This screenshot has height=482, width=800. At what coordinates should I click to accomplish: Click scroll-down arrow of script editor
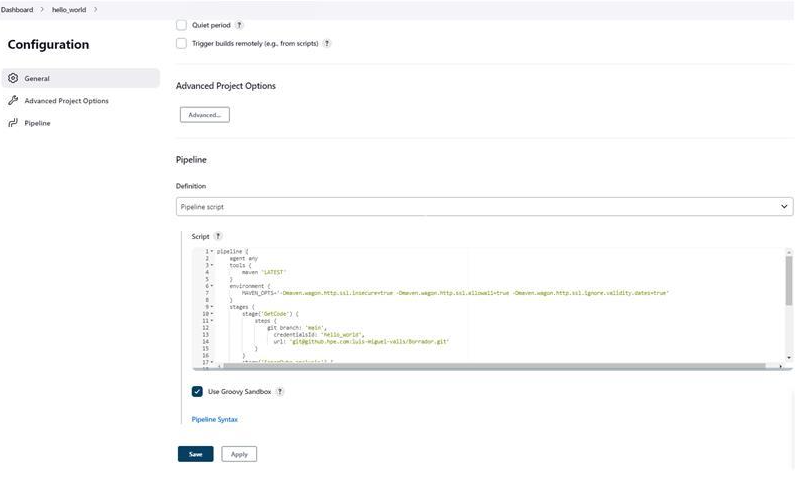789,358
